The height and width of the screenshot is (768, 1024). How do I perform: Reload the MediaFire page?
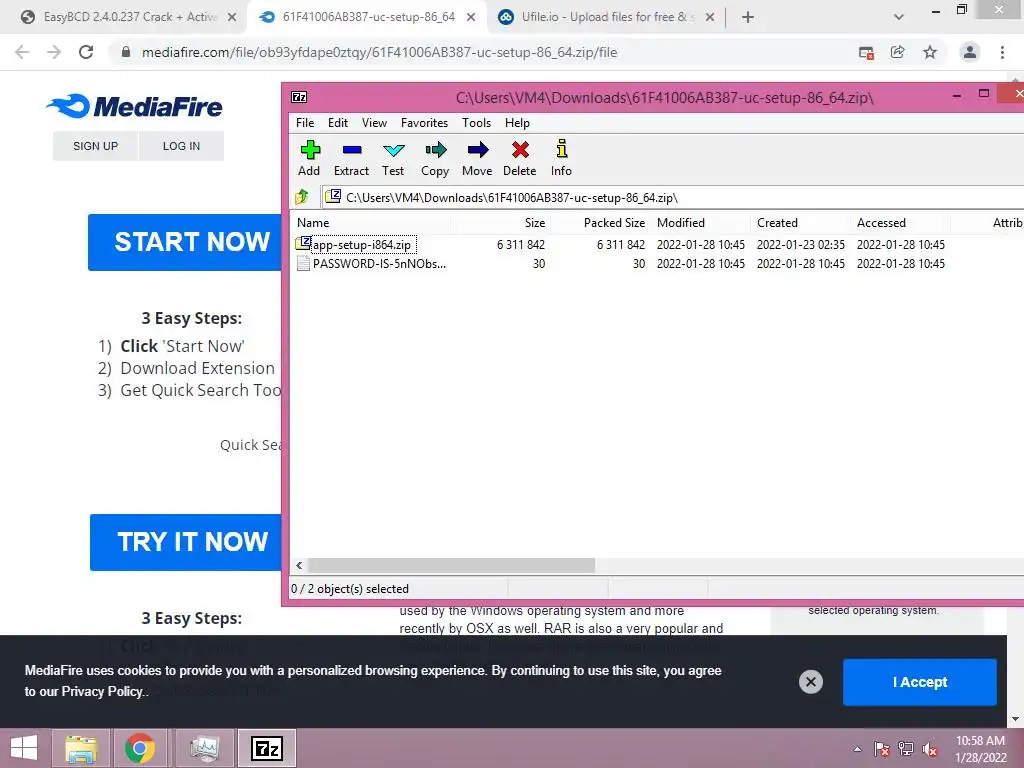click(x=86, y=52)
